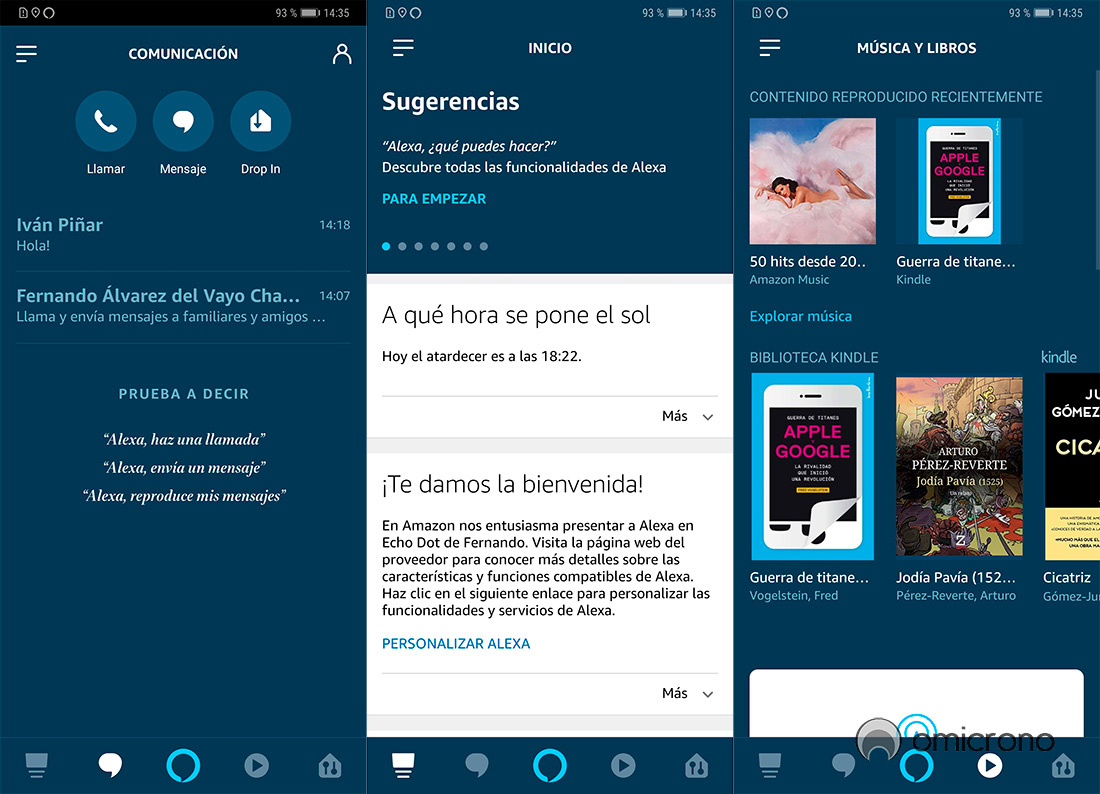Select fifth suggestion carousel dot

451,246
